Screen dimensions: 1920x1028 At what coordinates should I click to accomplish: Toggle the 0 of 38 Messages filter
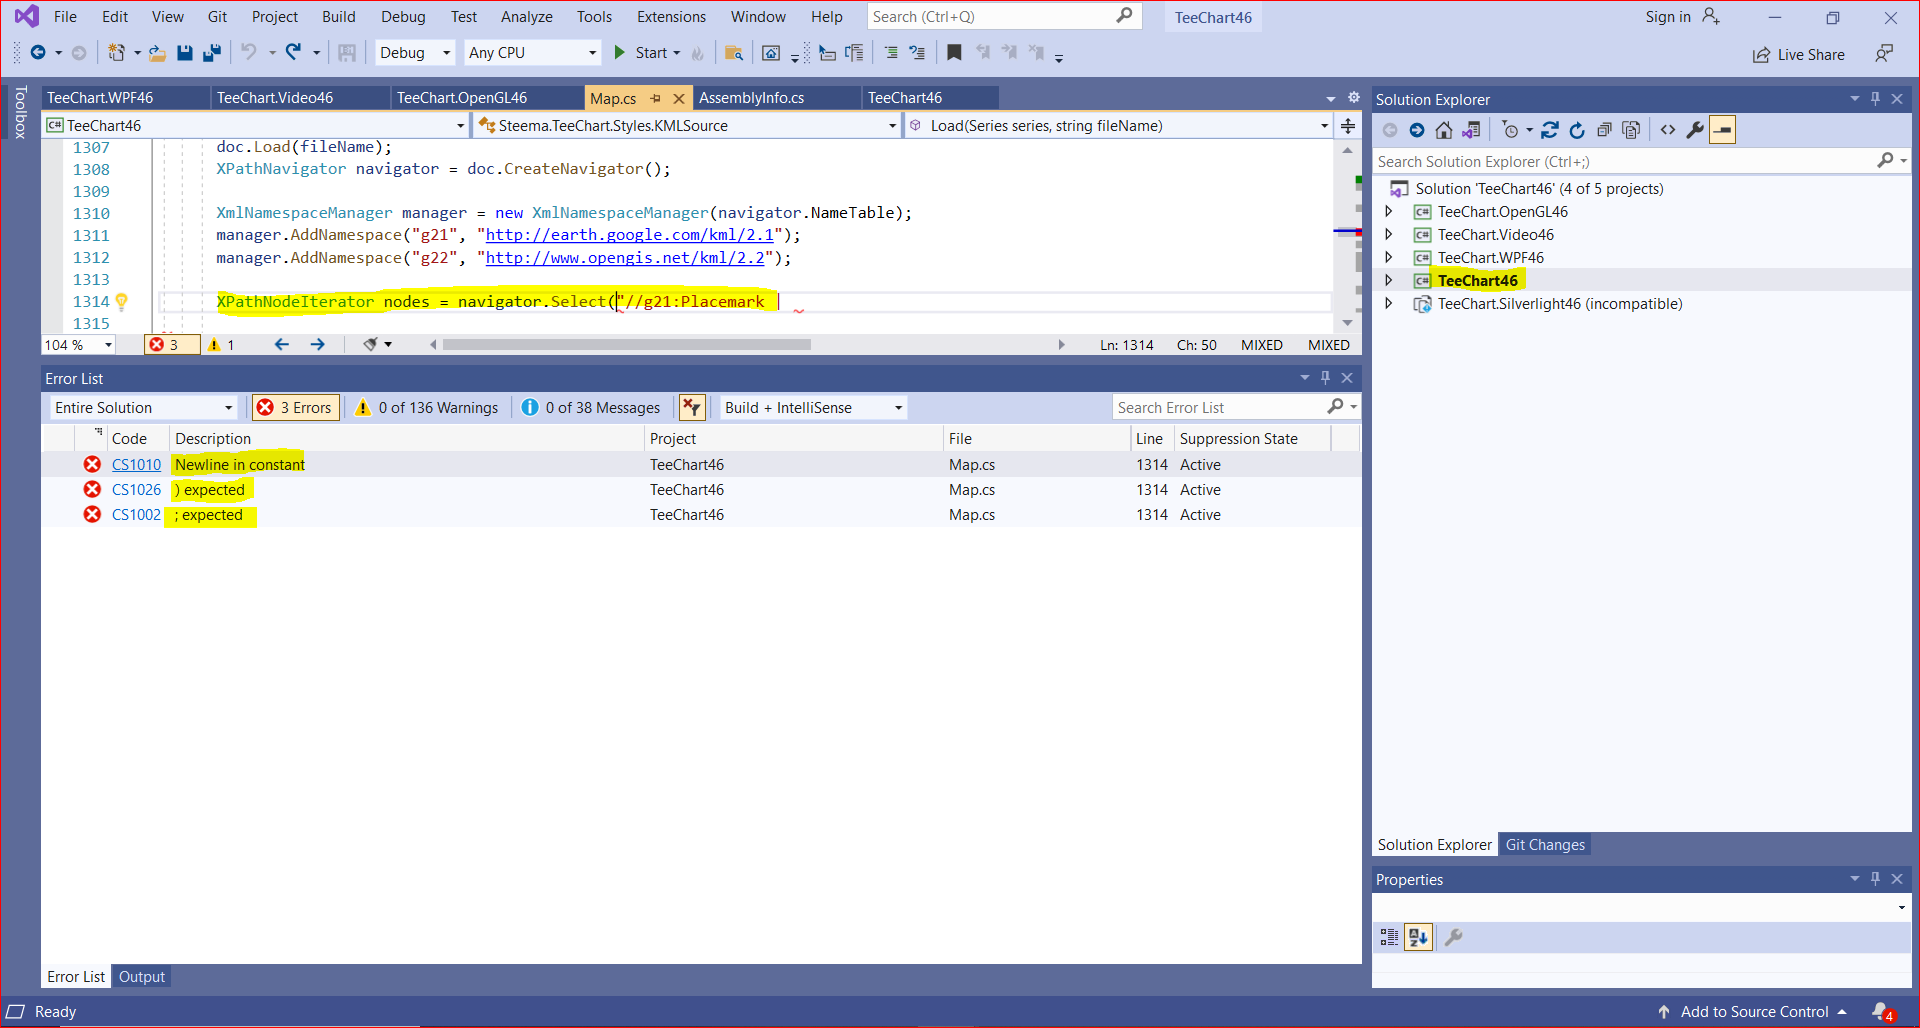click(592, 408)
